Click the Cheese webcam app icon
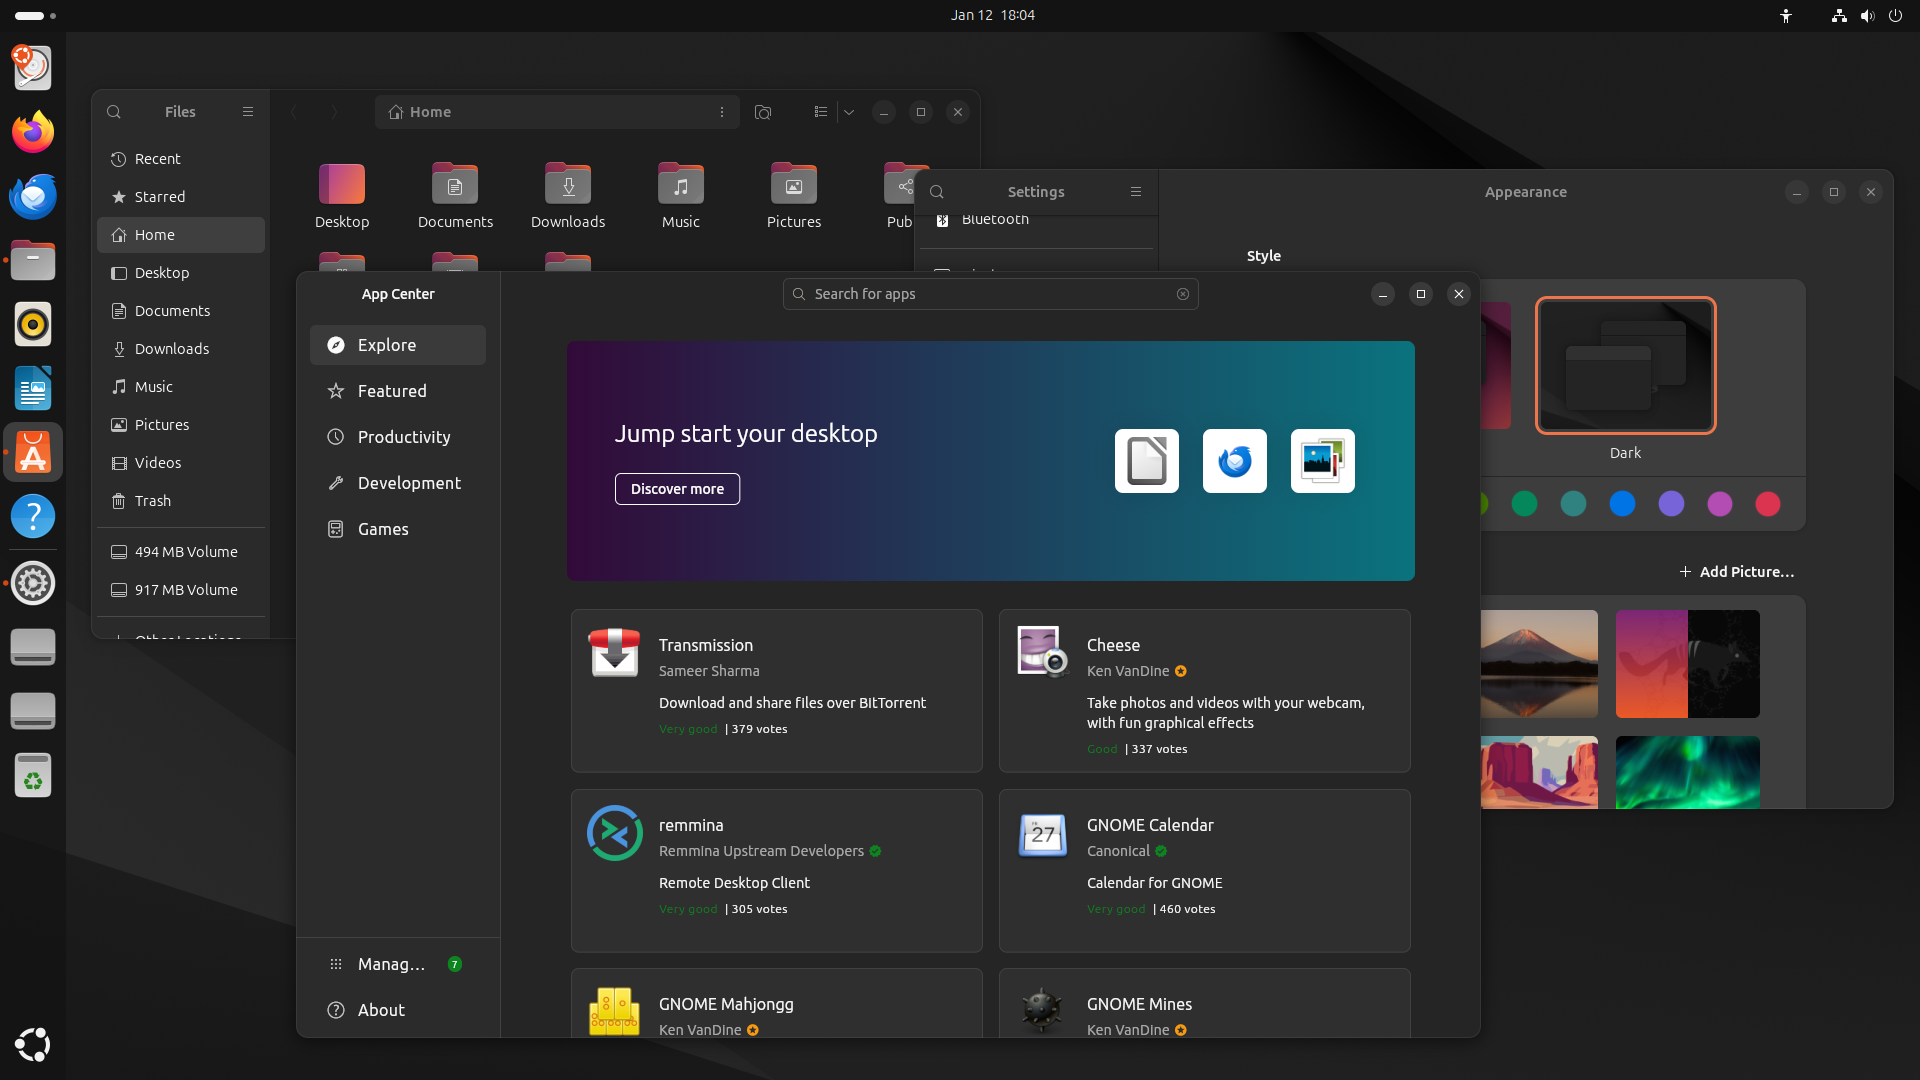The height and width of the screenshot is (1080, 1920). (x=1042, y=652)
